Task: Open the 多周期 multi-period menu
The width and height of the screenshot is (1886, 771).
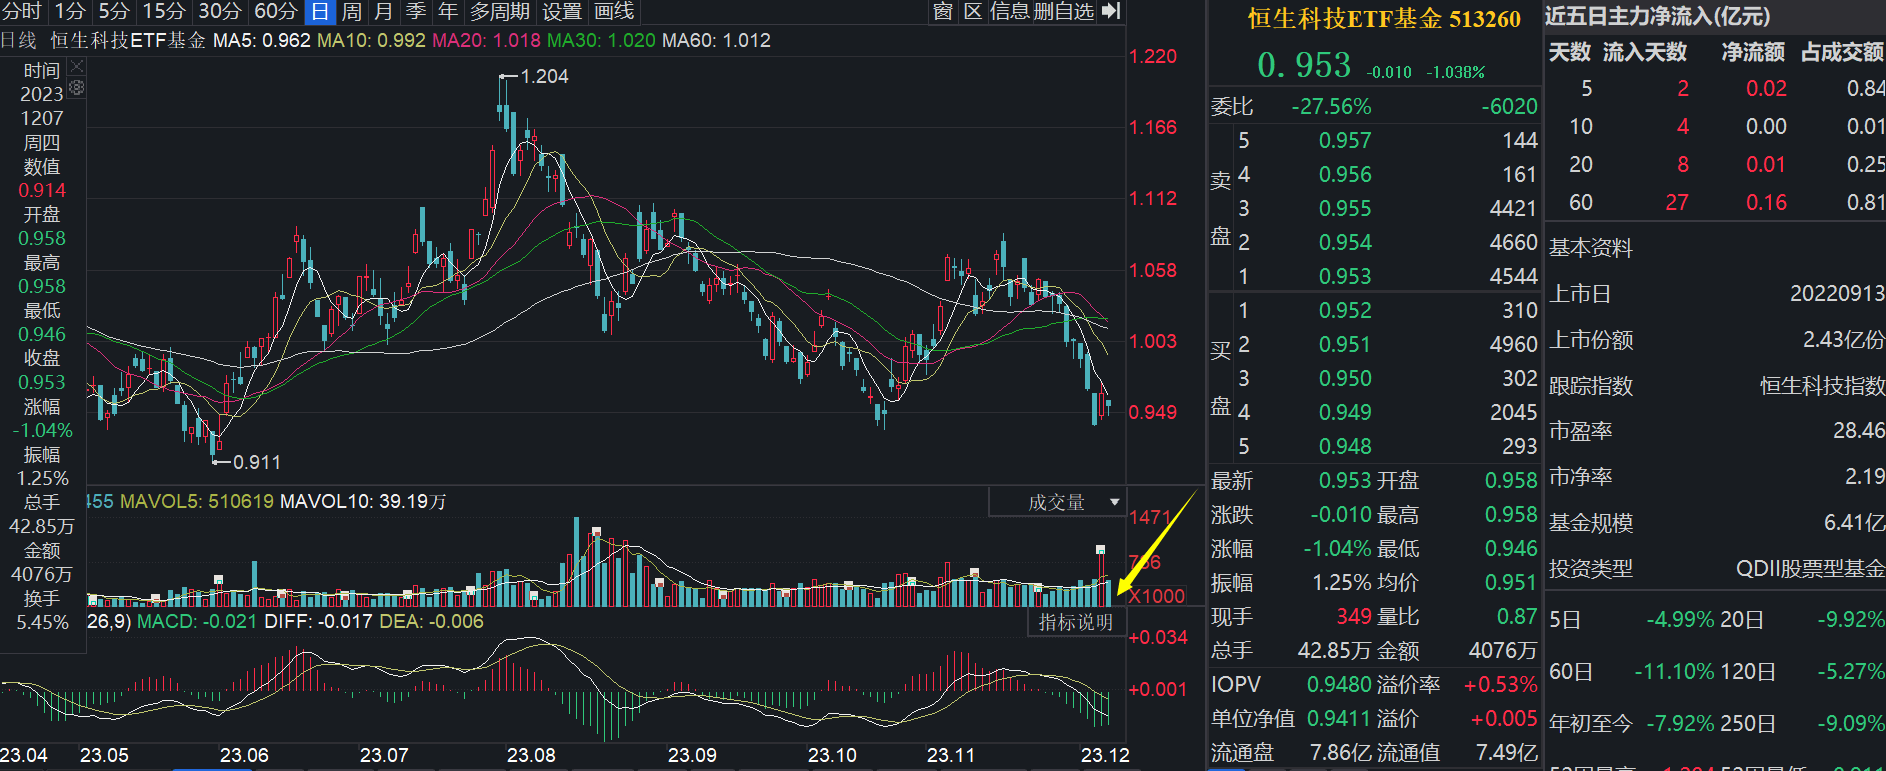Action: click(x=500, y=11)
